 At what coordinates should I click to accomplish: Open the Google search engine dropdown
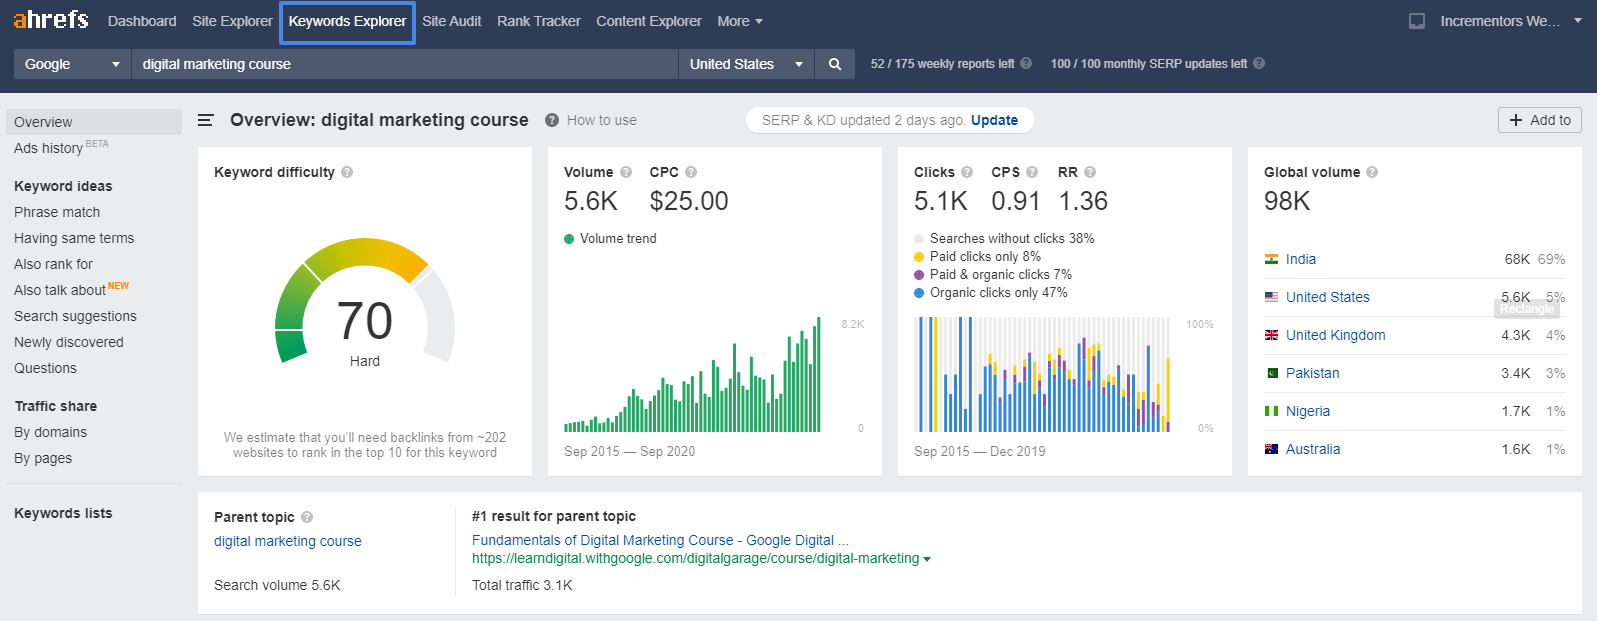[x=72, y=64]
